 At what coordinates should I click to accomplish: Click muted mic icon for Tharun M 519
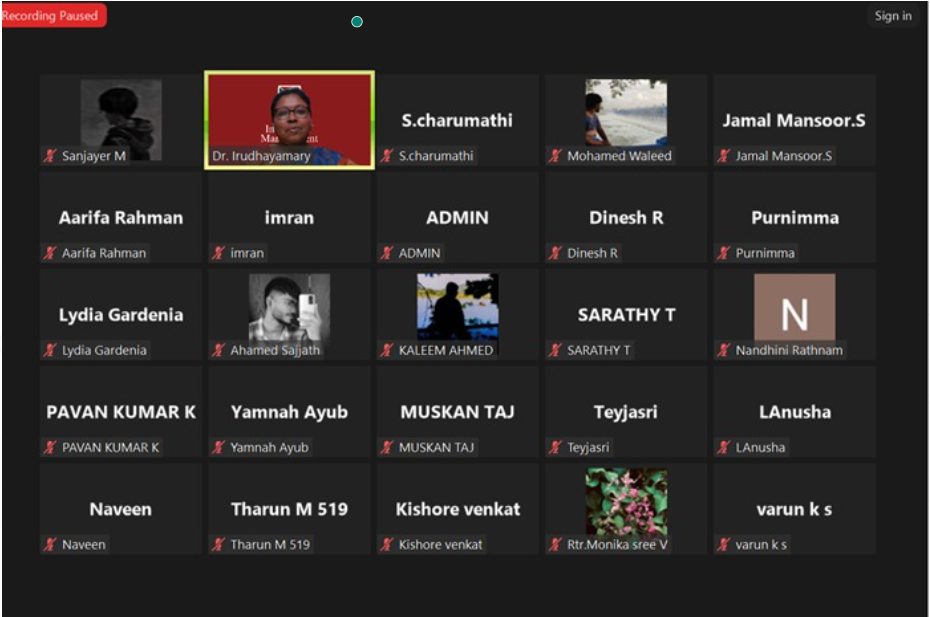[x=218, y=545]
